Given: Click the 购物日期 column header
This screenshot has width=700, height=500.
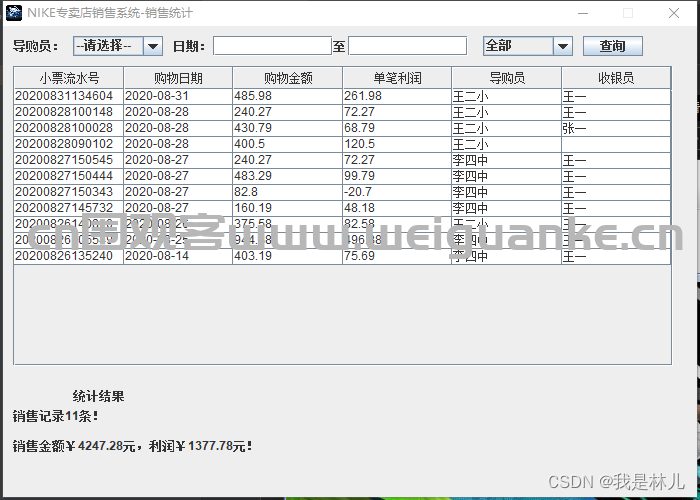Looking at the screenshot, I should [178, 78].
